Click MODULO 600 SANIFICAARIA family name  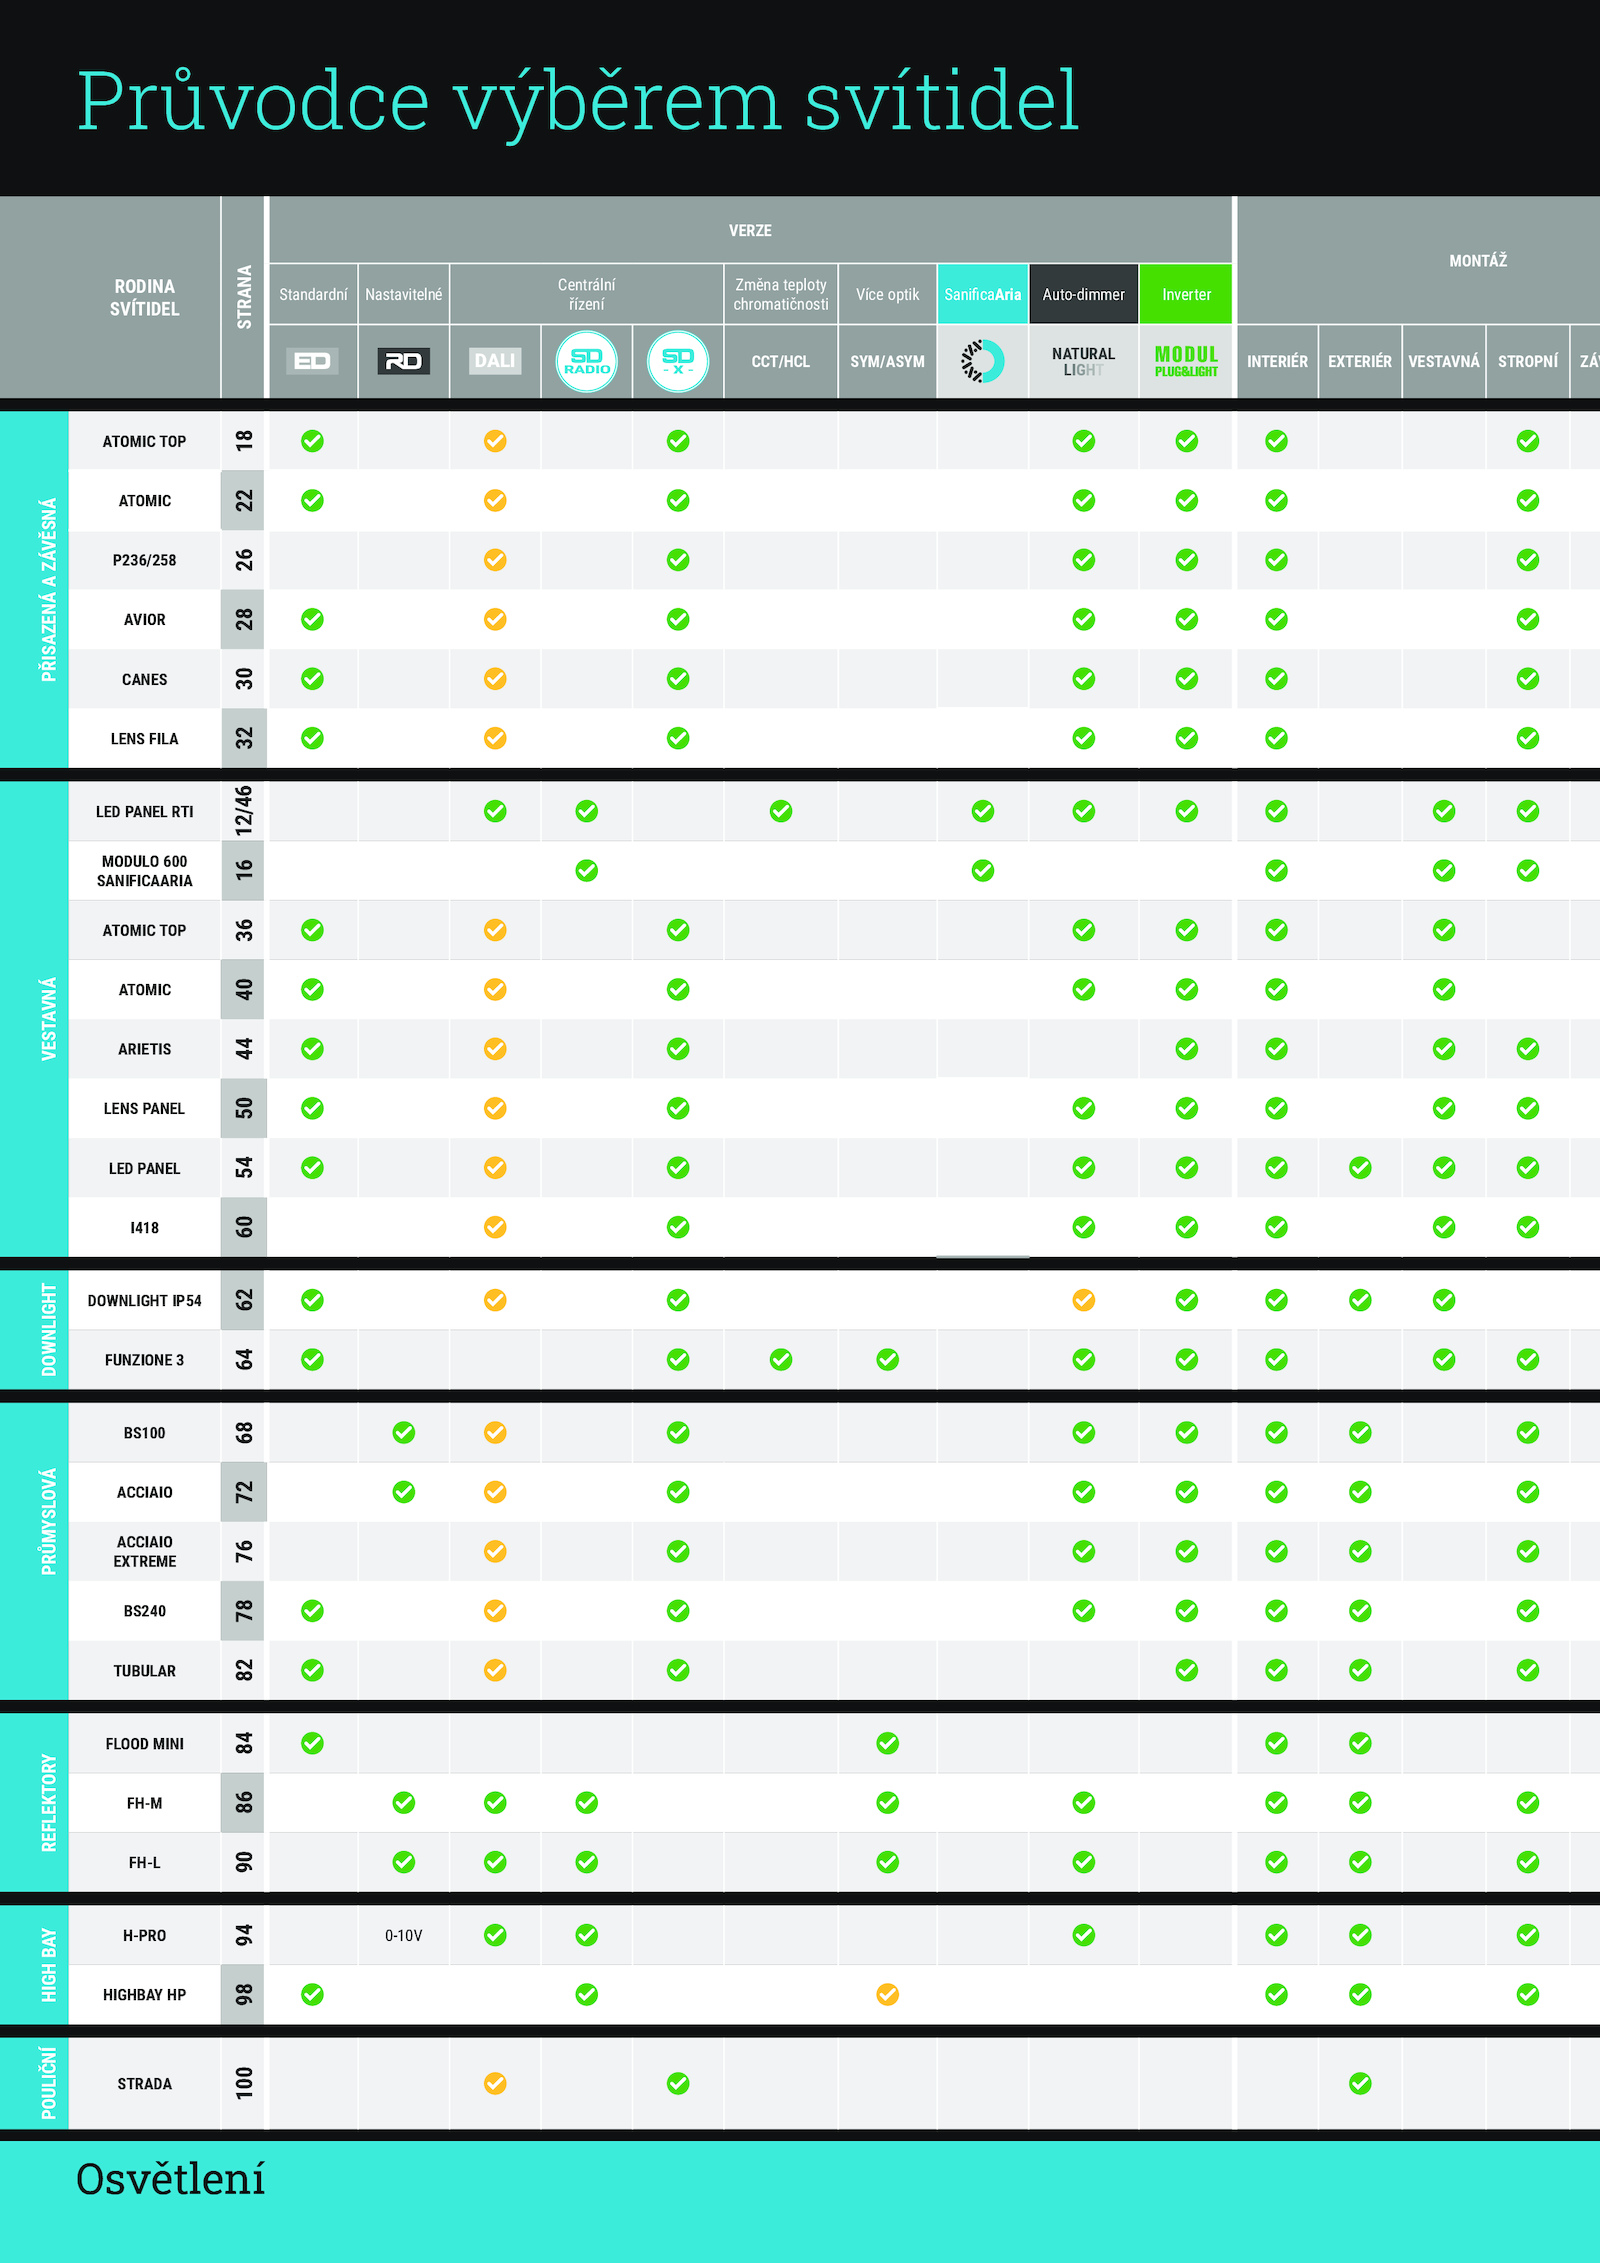pos(145,870)
